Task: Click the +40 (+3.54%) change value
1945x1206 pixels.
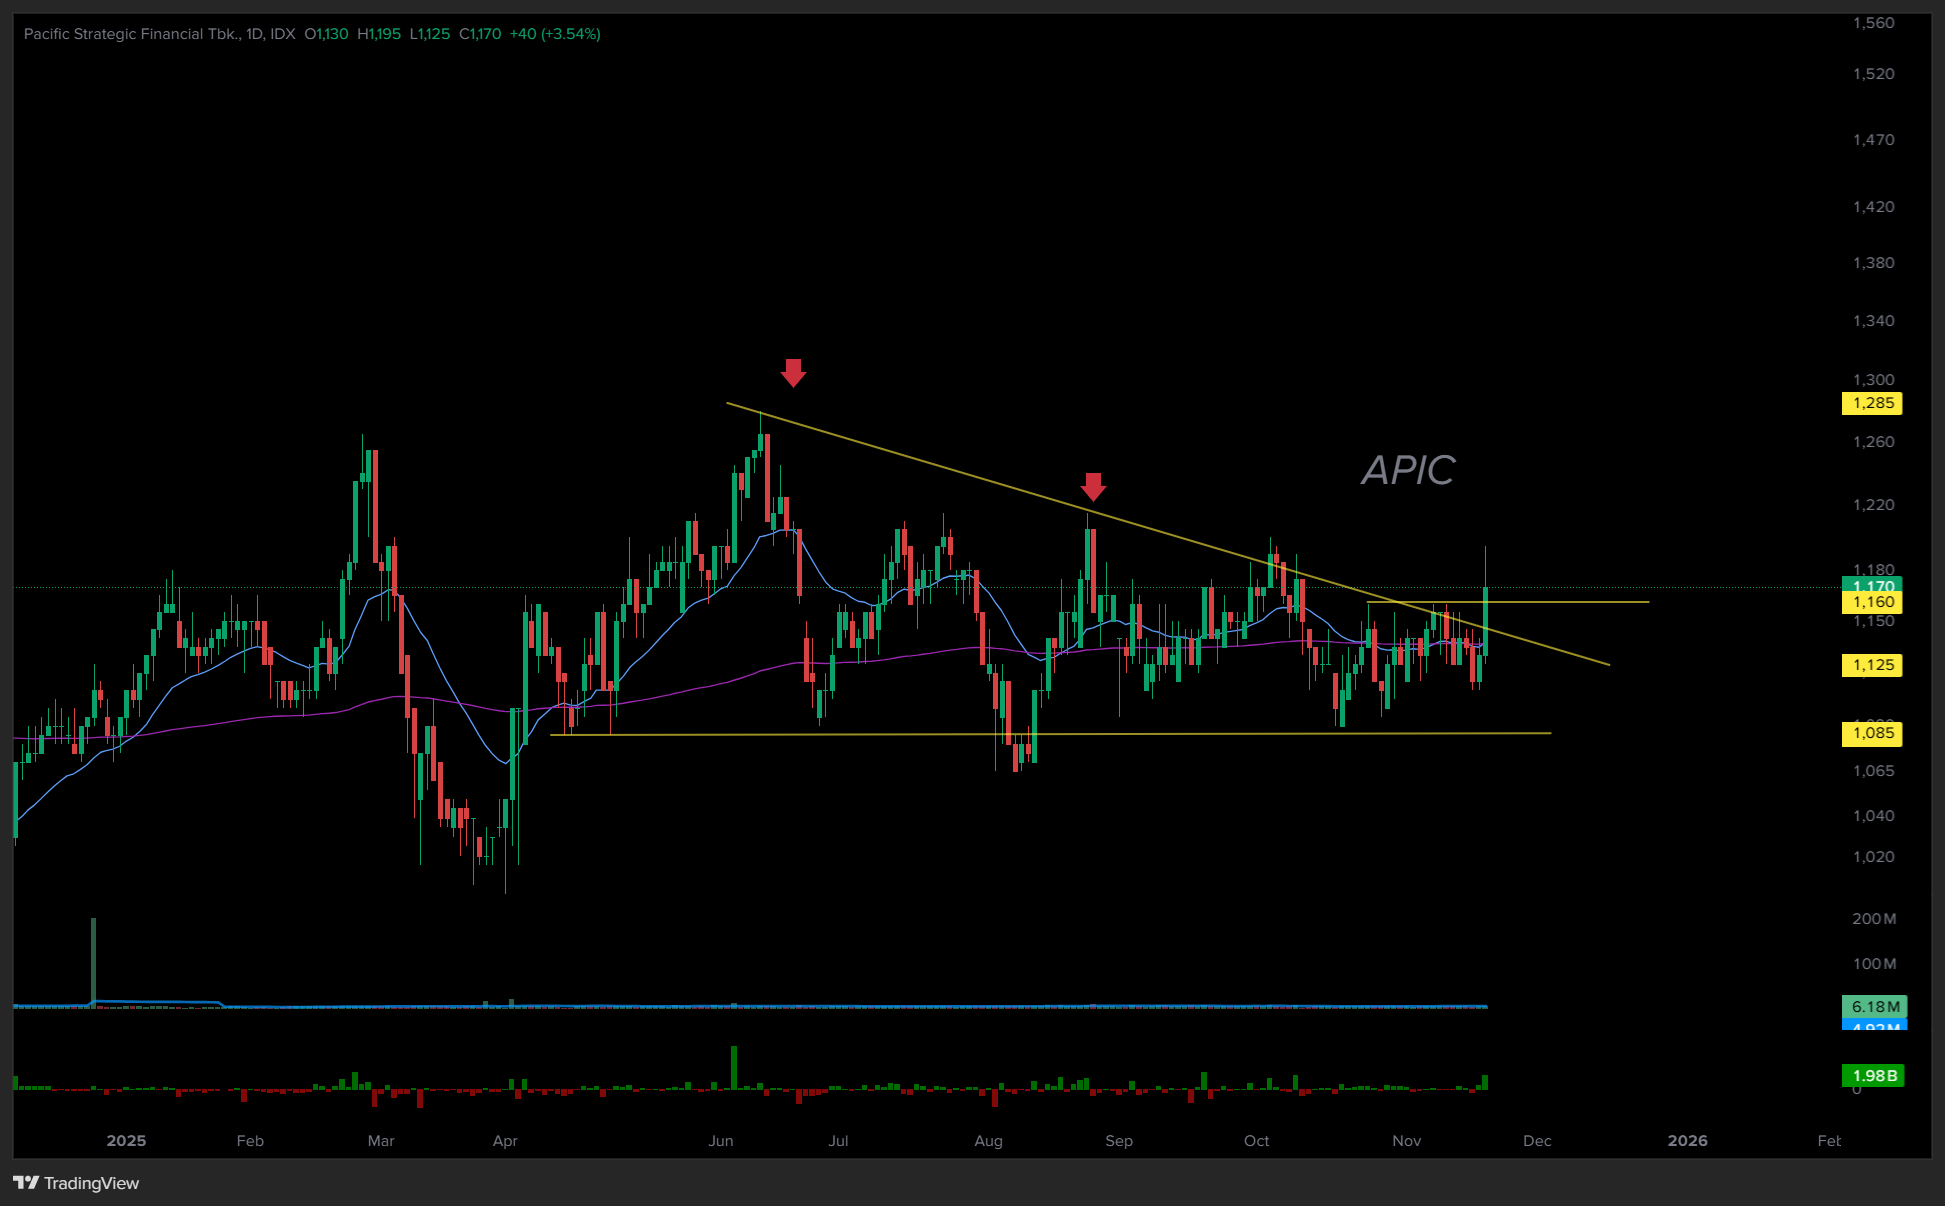Action: click(x=555, y=34)
